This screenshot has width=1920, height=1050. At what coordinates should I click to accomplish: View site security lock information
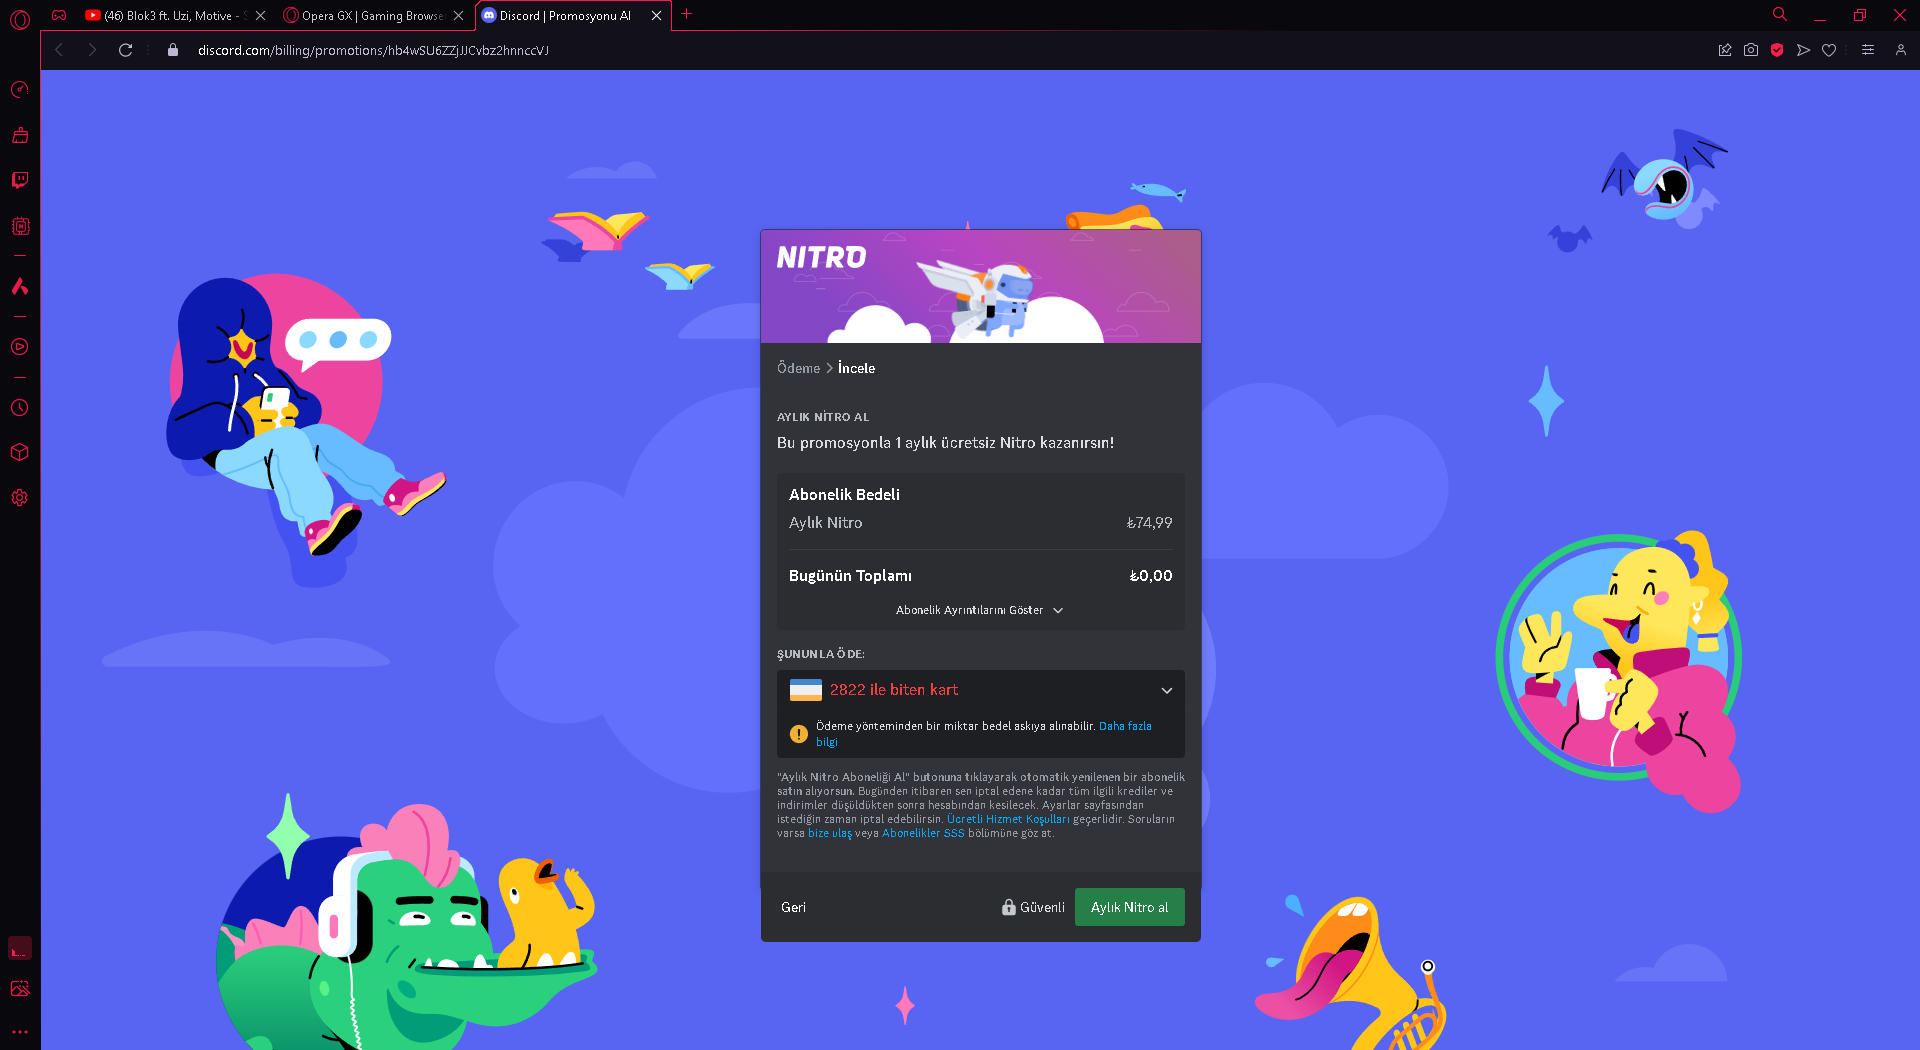click(x=173, y=50)
